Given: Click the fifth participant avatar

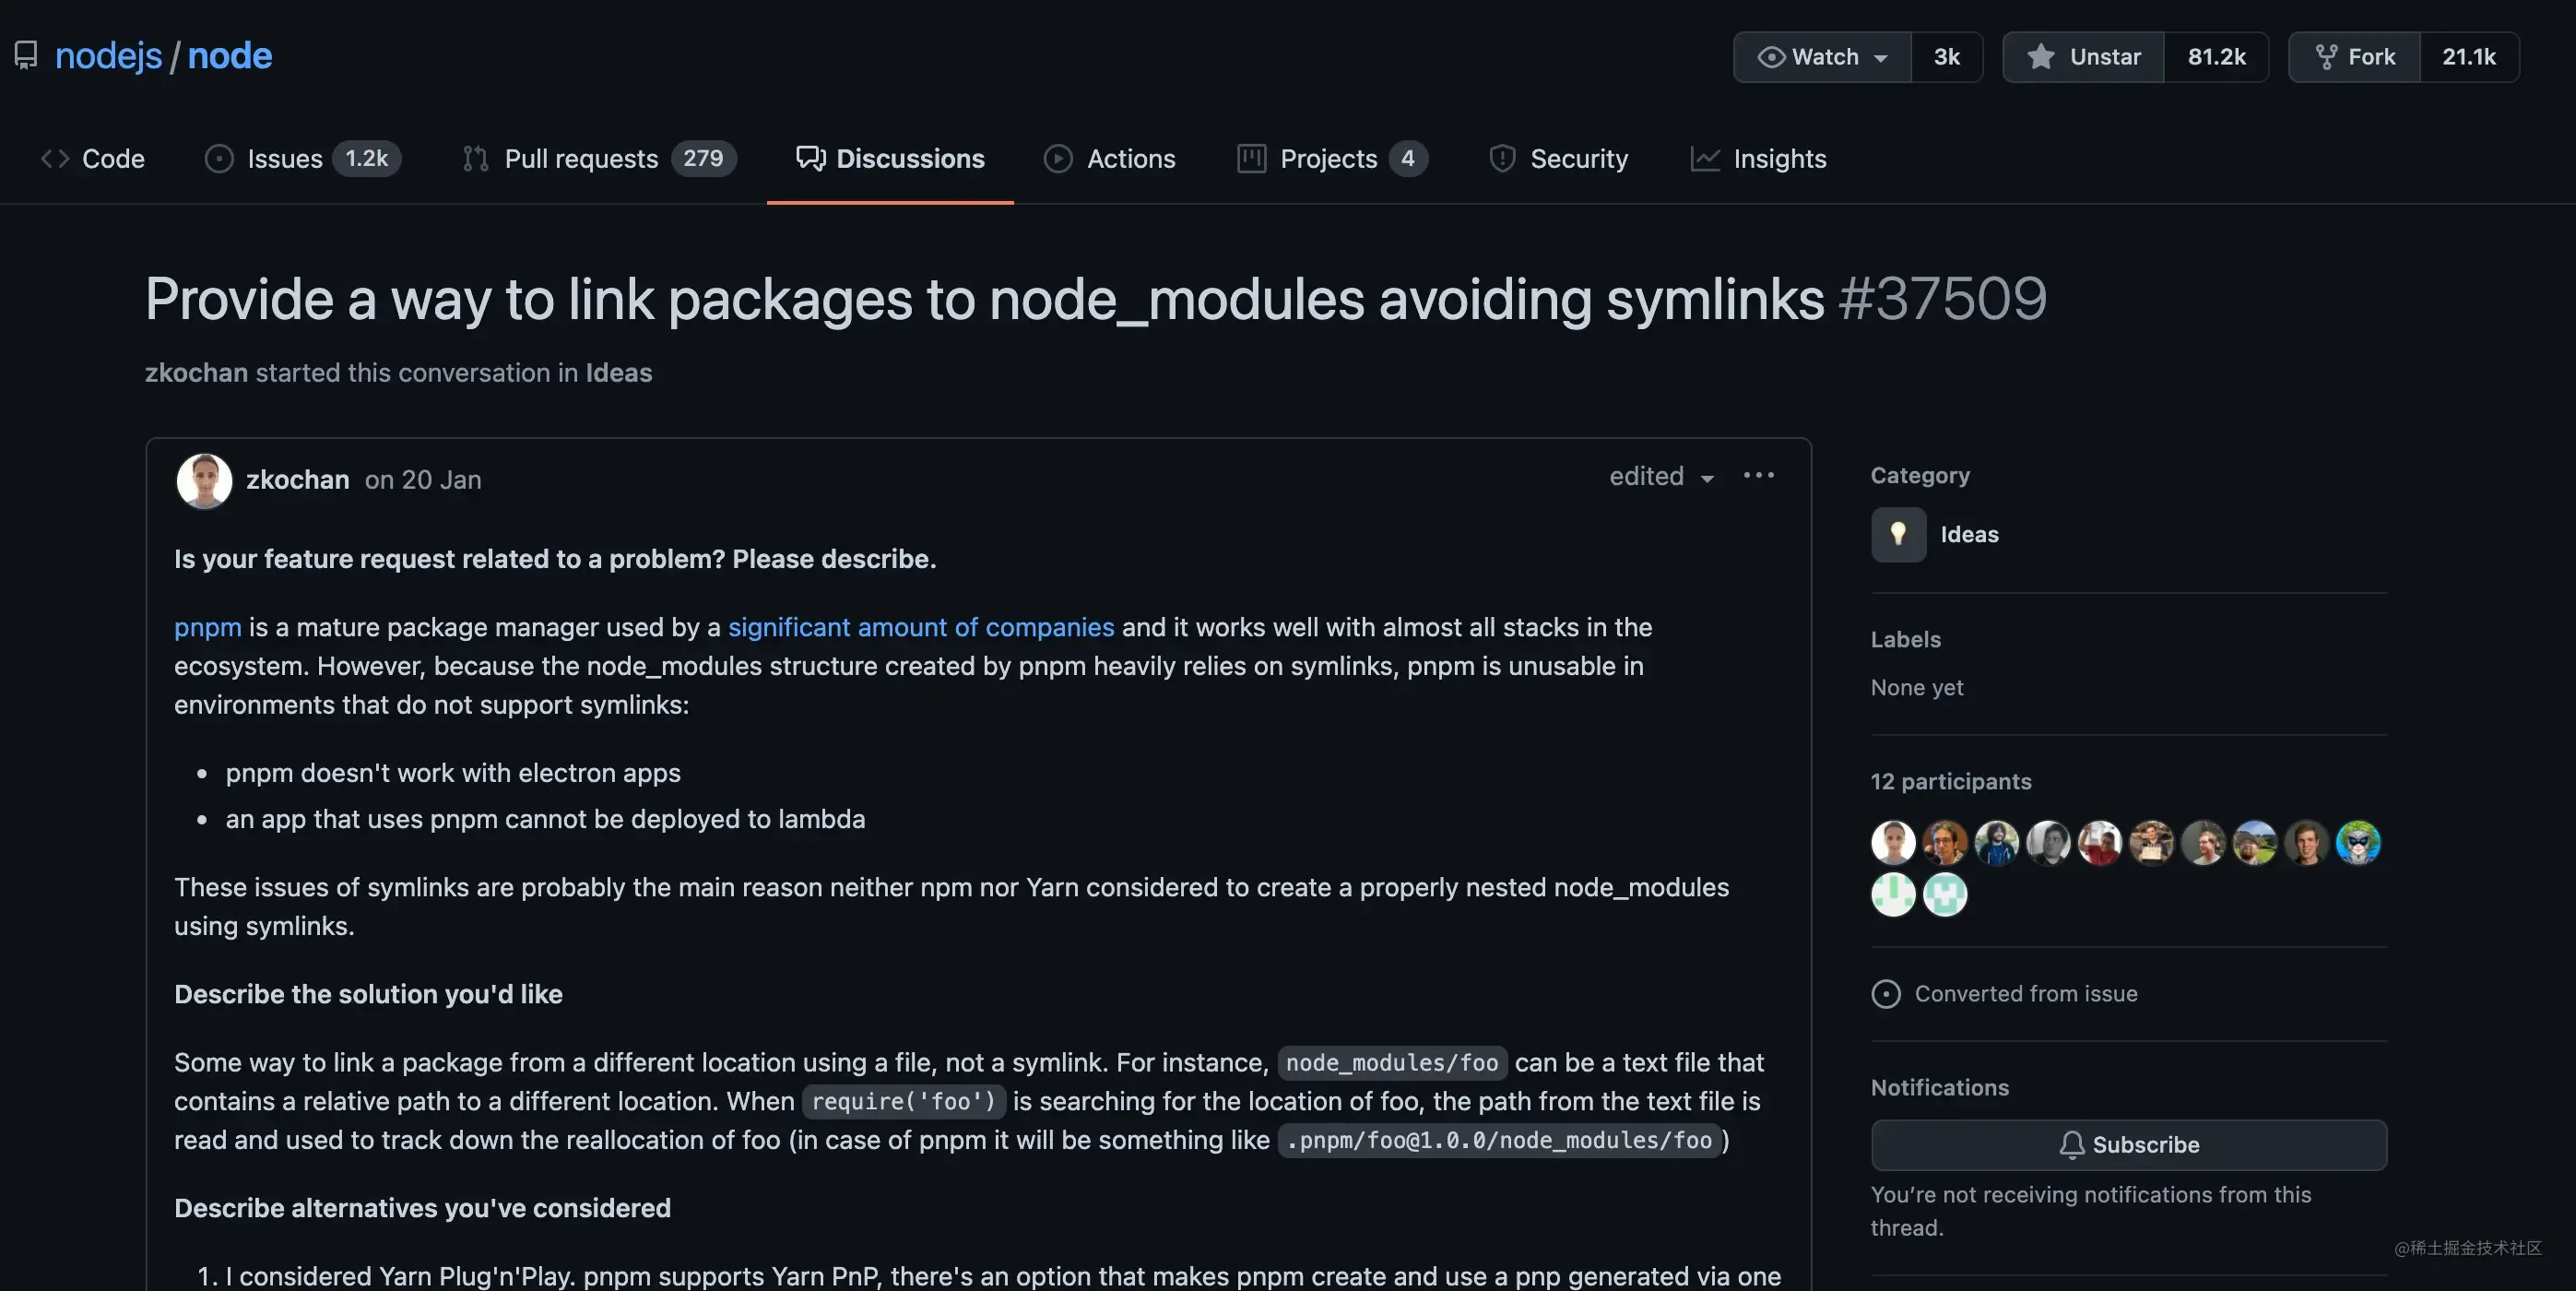Looking at the screenshot, I should coord(2100,842).
